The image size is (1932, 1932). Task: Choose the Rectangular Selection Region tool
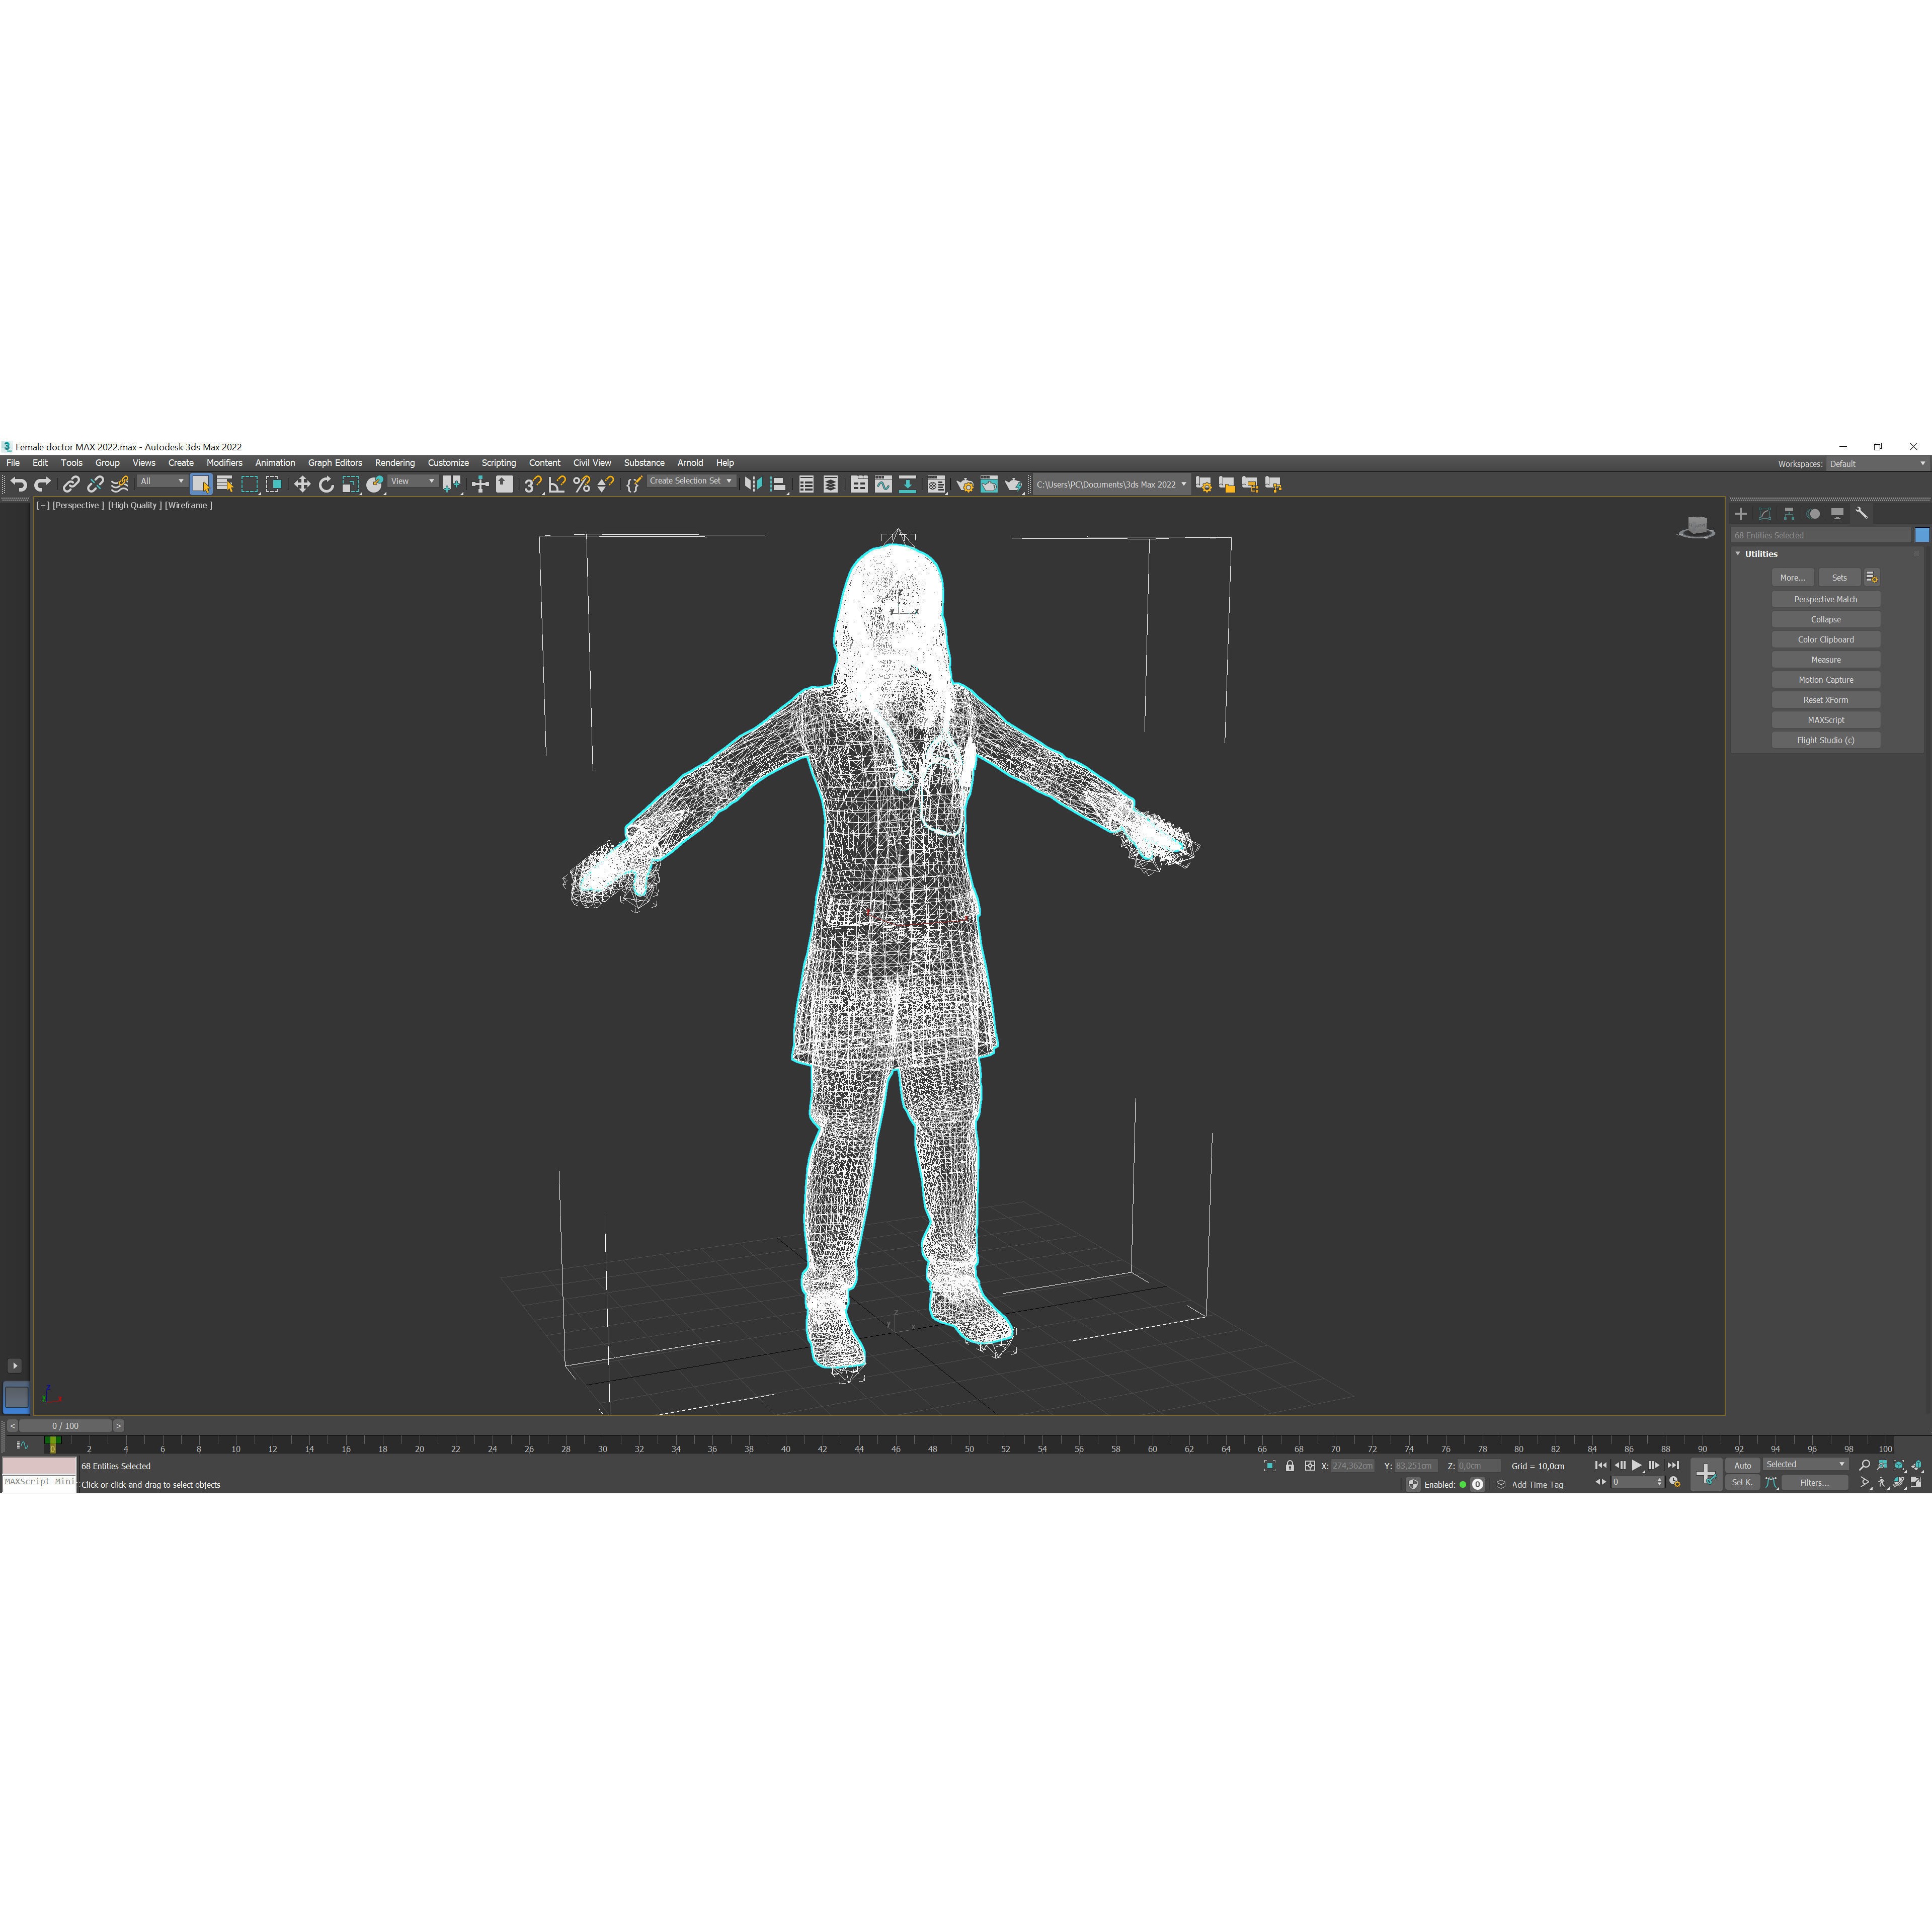pyautogui.click(x=250, y=484)
